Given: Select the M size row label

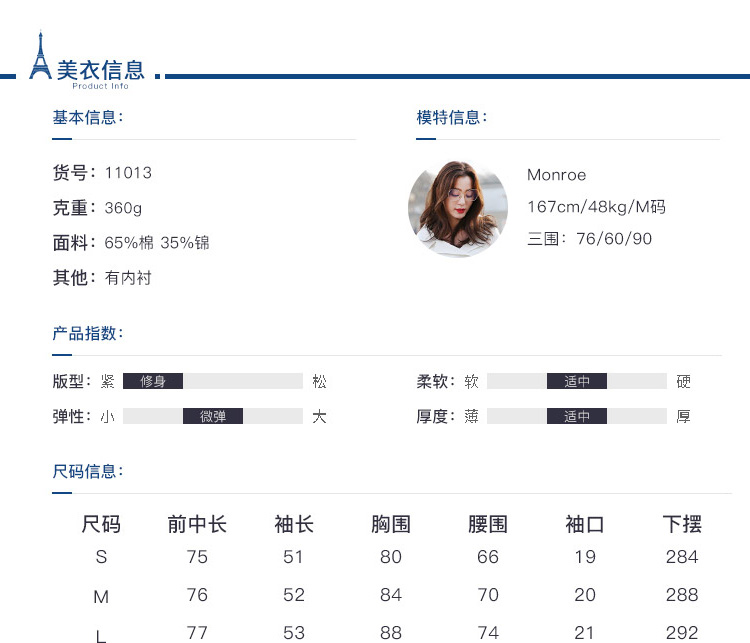Looking at the screenshot, I should [101, 597].
